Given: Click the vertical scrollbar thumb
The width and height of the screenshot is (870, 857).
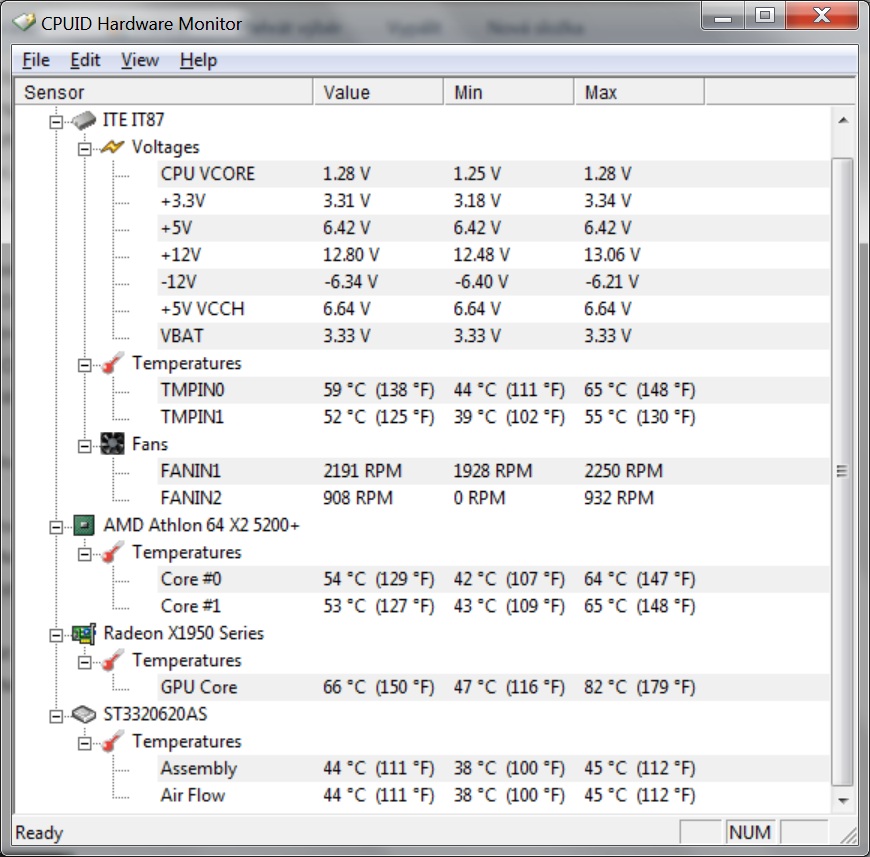Looking at the screenshot, I should [843, 471].
